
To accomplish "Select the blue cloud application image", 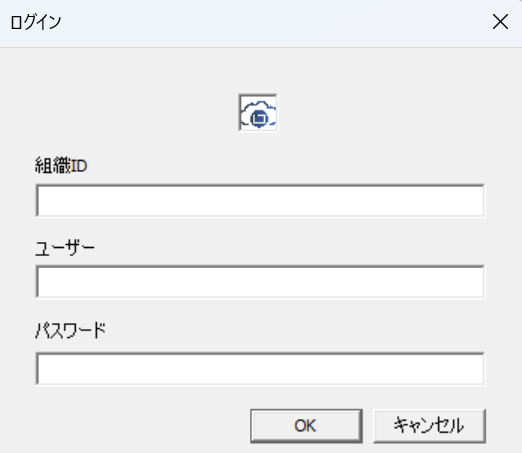I will 258,113.
